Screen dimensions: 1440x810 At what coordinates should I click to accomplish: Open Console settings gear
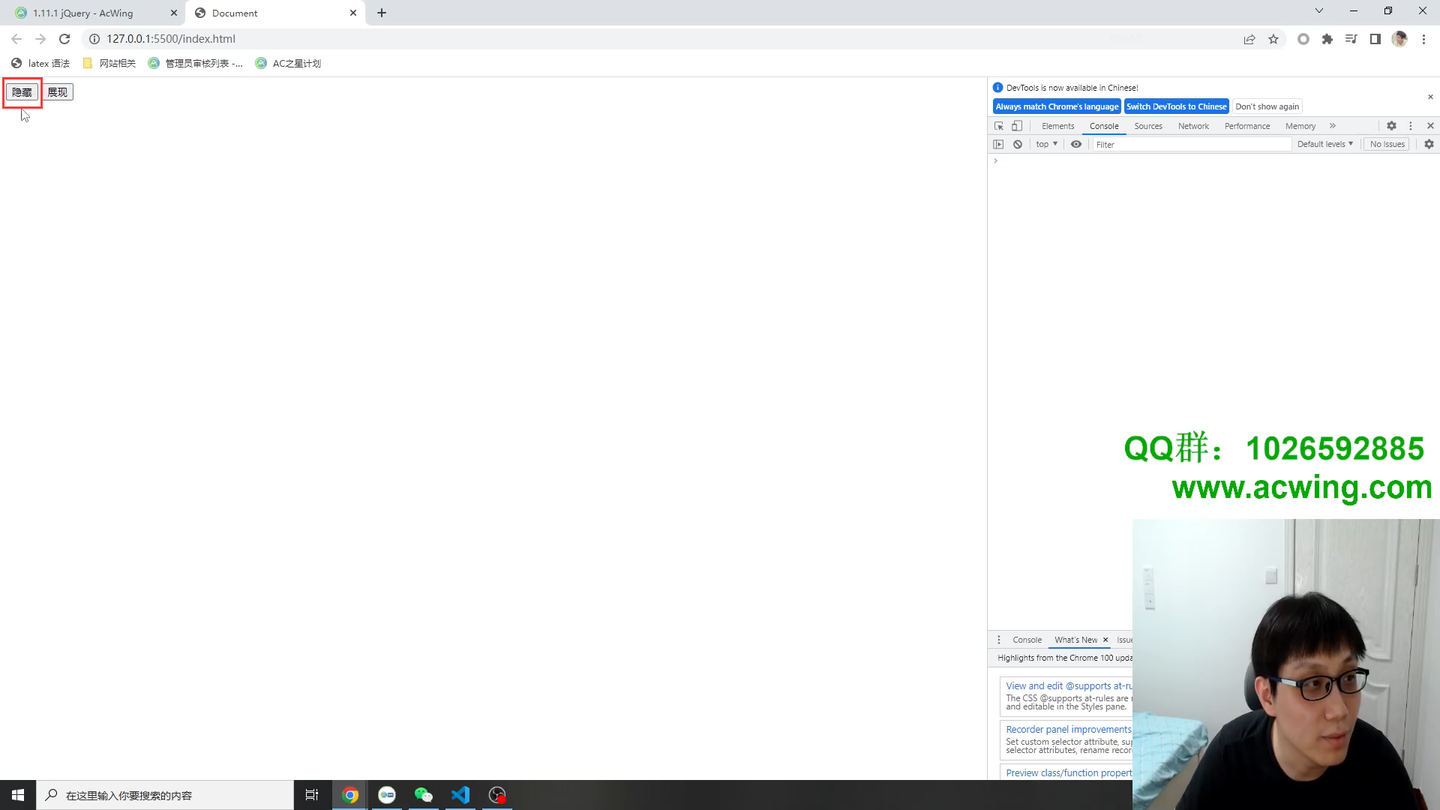click(x=1429, y=144)
